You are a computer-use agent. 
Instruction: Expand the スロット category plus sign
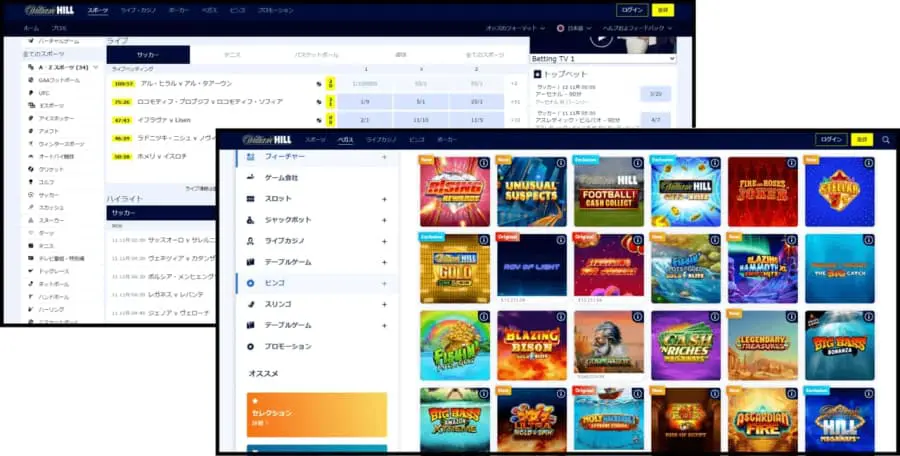[x=384, y=199]
